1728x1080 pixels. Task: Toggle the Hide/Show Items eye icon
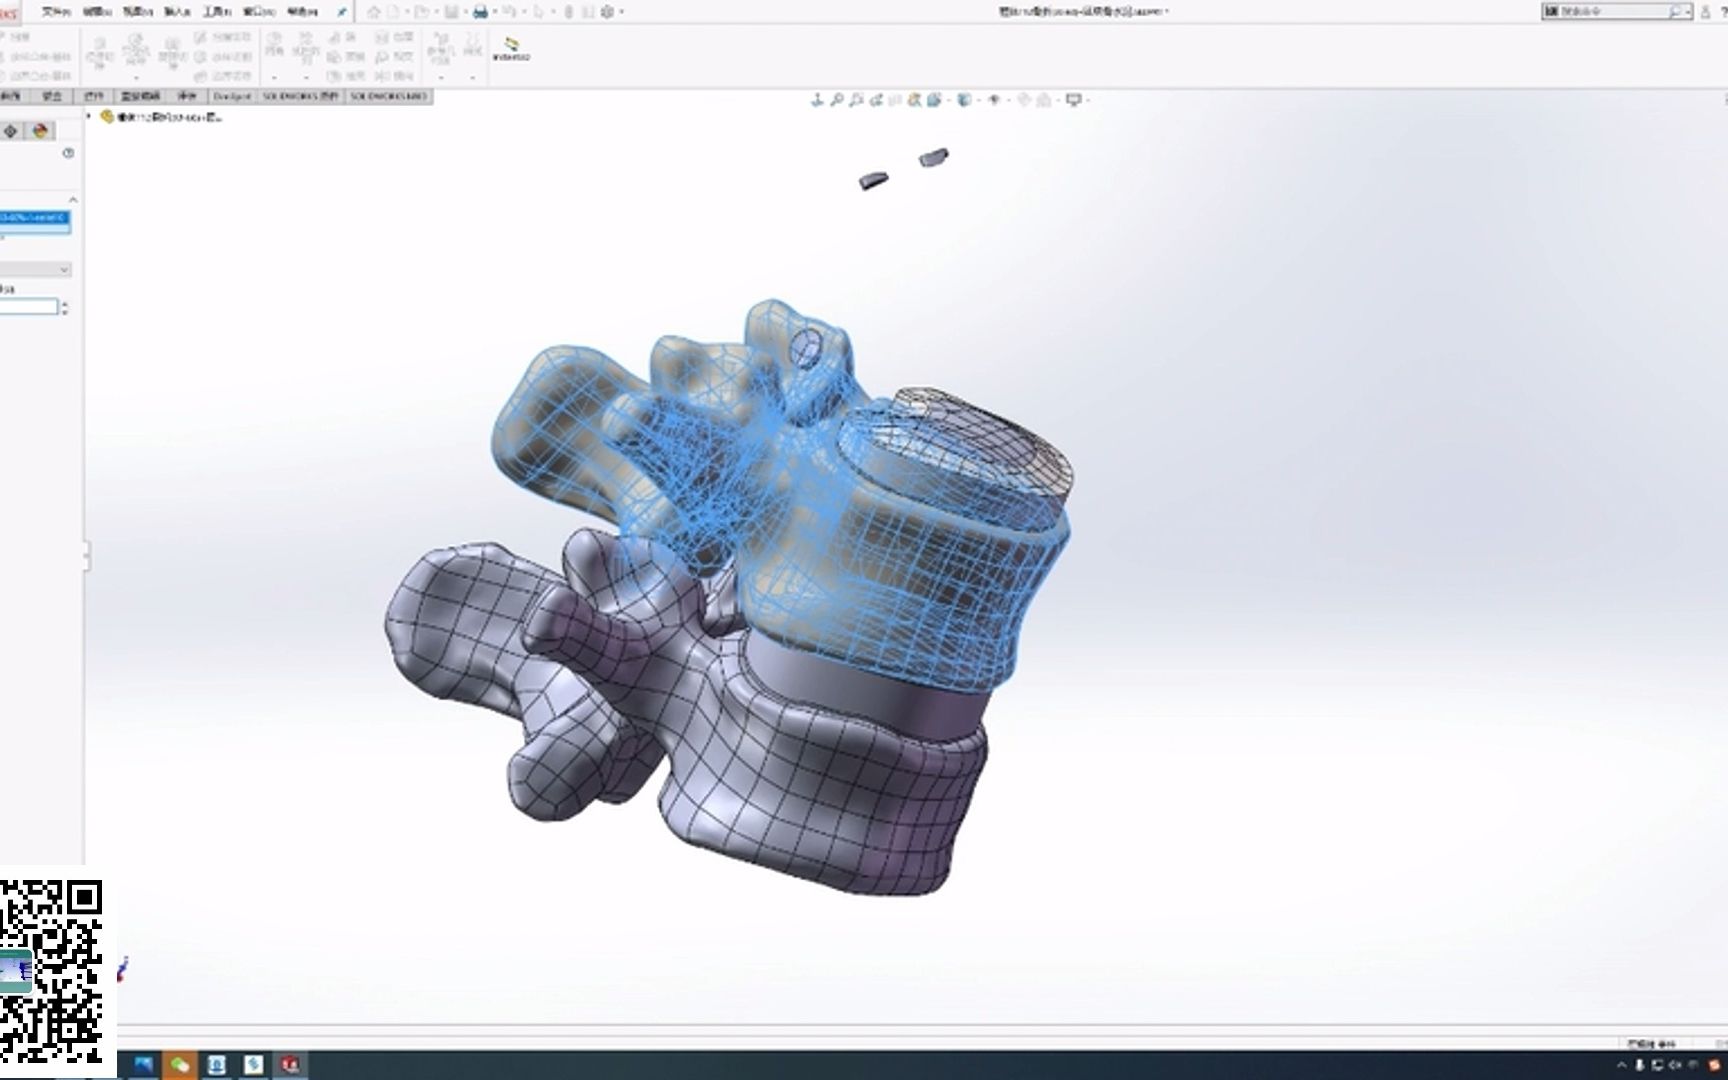tap(993, 99)
